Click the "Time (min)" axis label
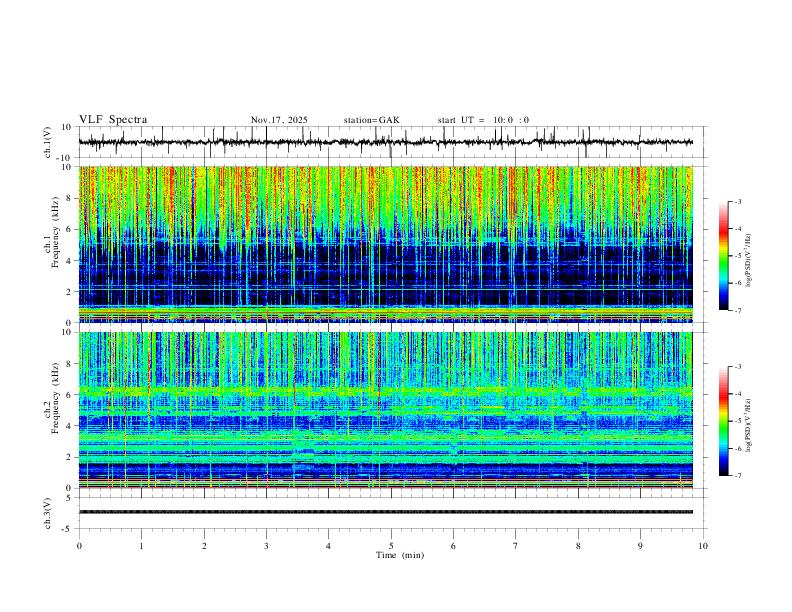The width and height of the screenshot is (792, 612). point(400,555)
